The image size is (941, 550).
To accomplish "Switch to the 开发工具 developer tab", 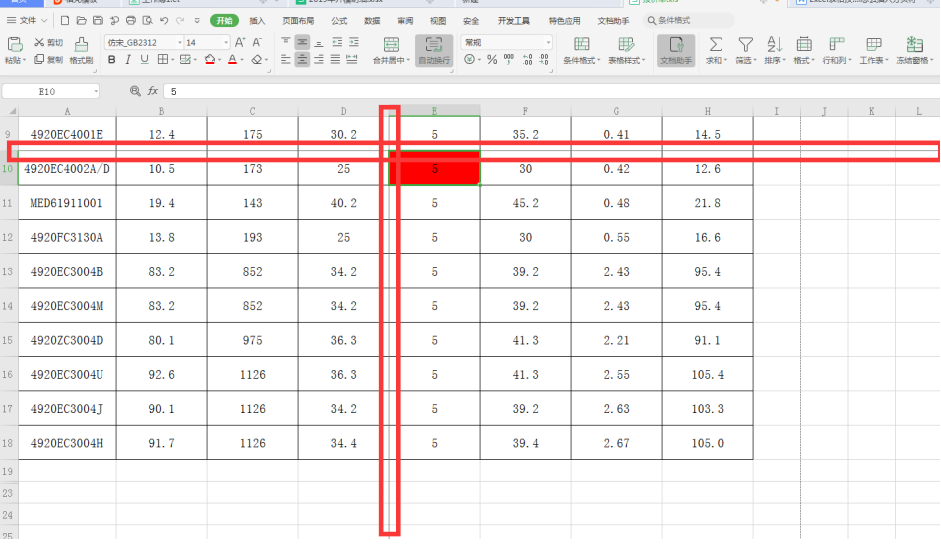I will pyautogui.click(x=514, y=20).
